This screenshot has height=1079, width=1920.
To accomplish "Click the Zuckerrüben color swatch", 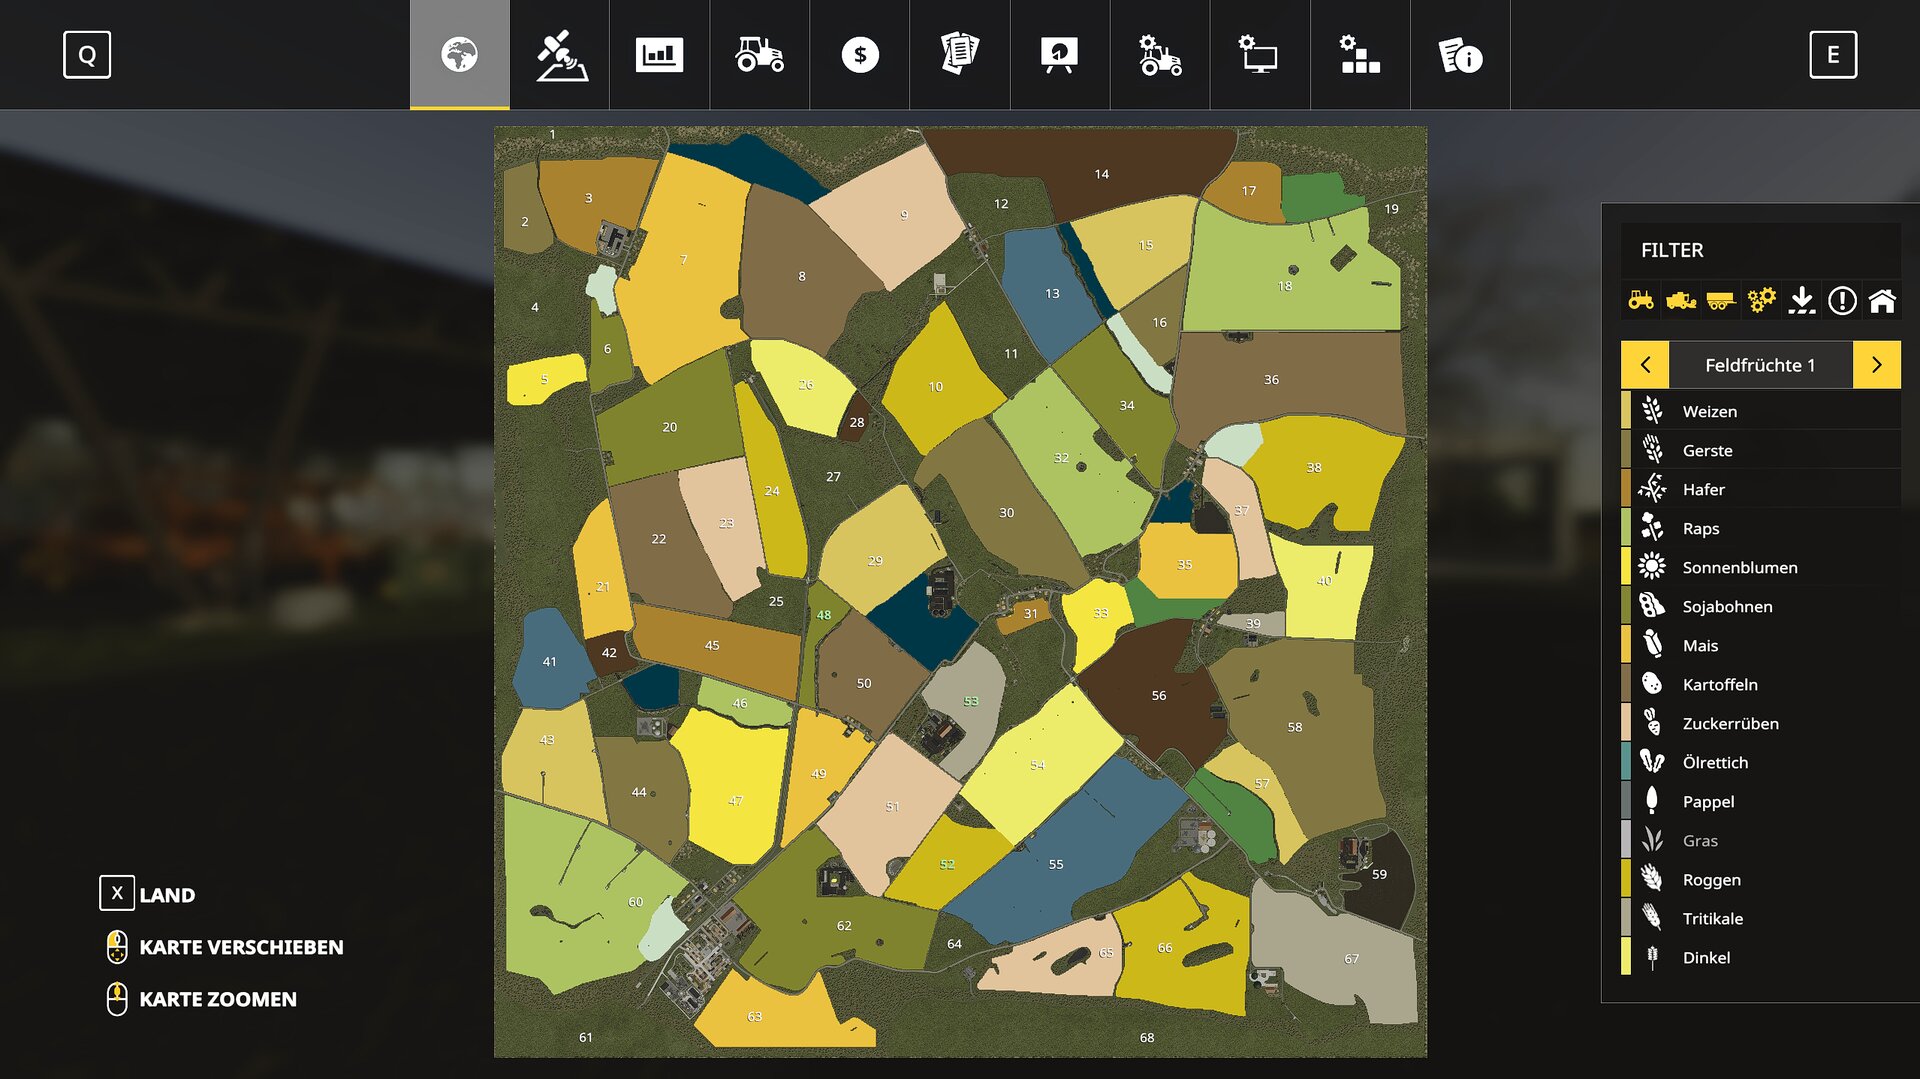I will pos(1626,723).
